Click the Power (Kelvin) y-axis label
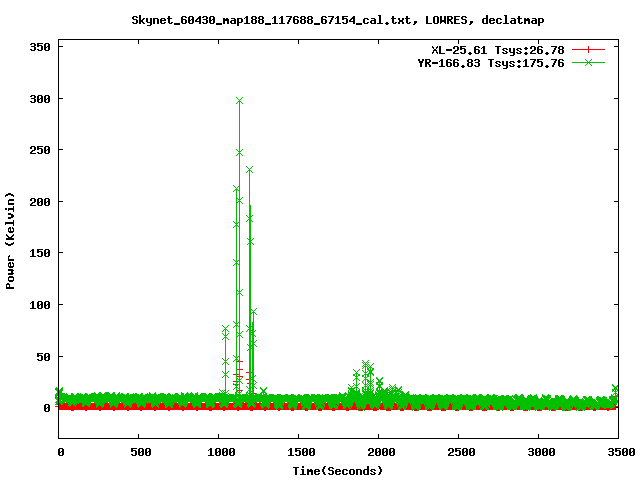640x480 pixels. coord(10,241)
